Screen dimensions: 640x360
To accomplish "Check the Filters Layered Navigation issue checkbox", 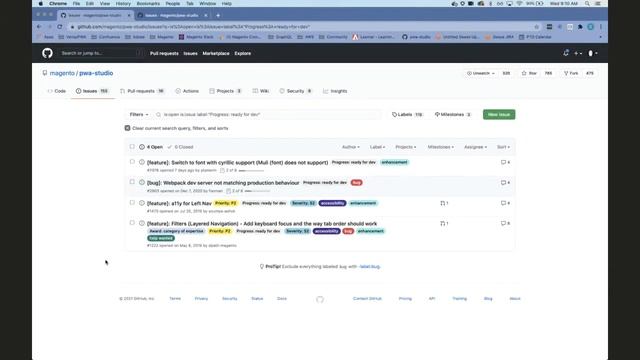I will tap(132, 223).
